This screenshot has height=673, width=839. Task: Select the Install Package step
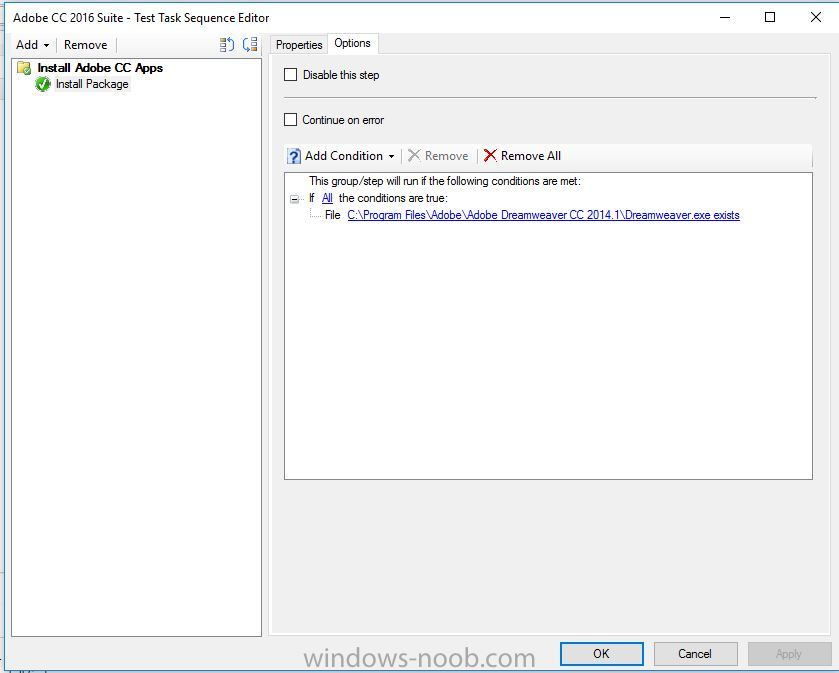click(x=92, y=84)
